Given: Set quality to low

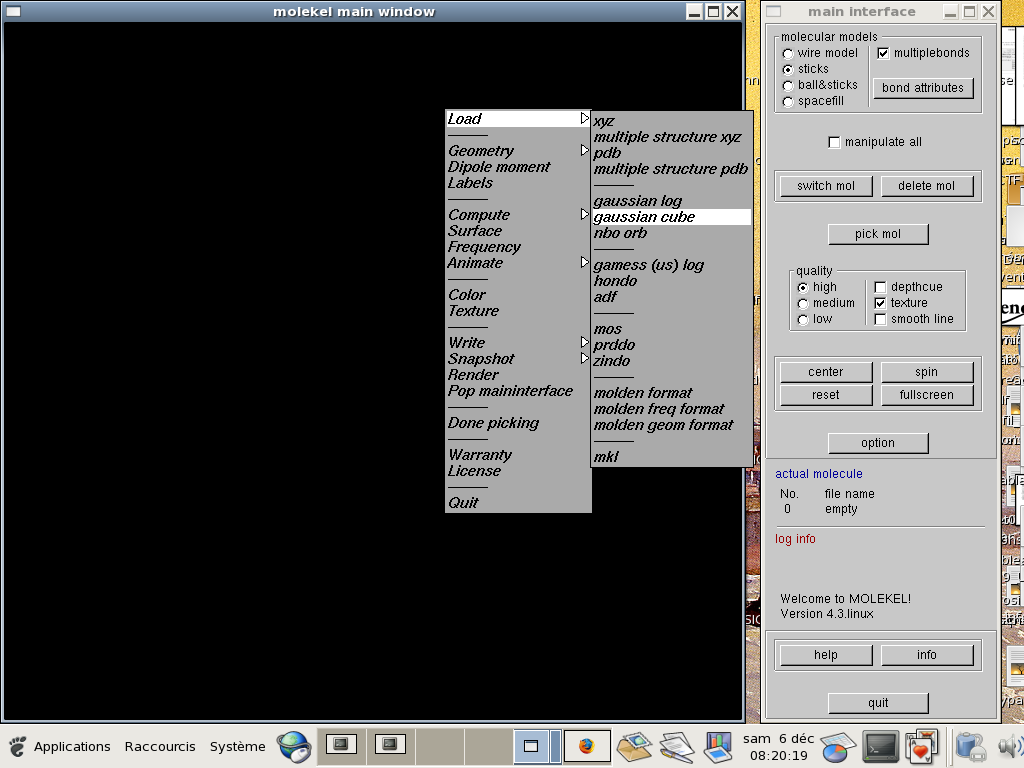Looking at the screenshot, I should (x=803, y=319).
